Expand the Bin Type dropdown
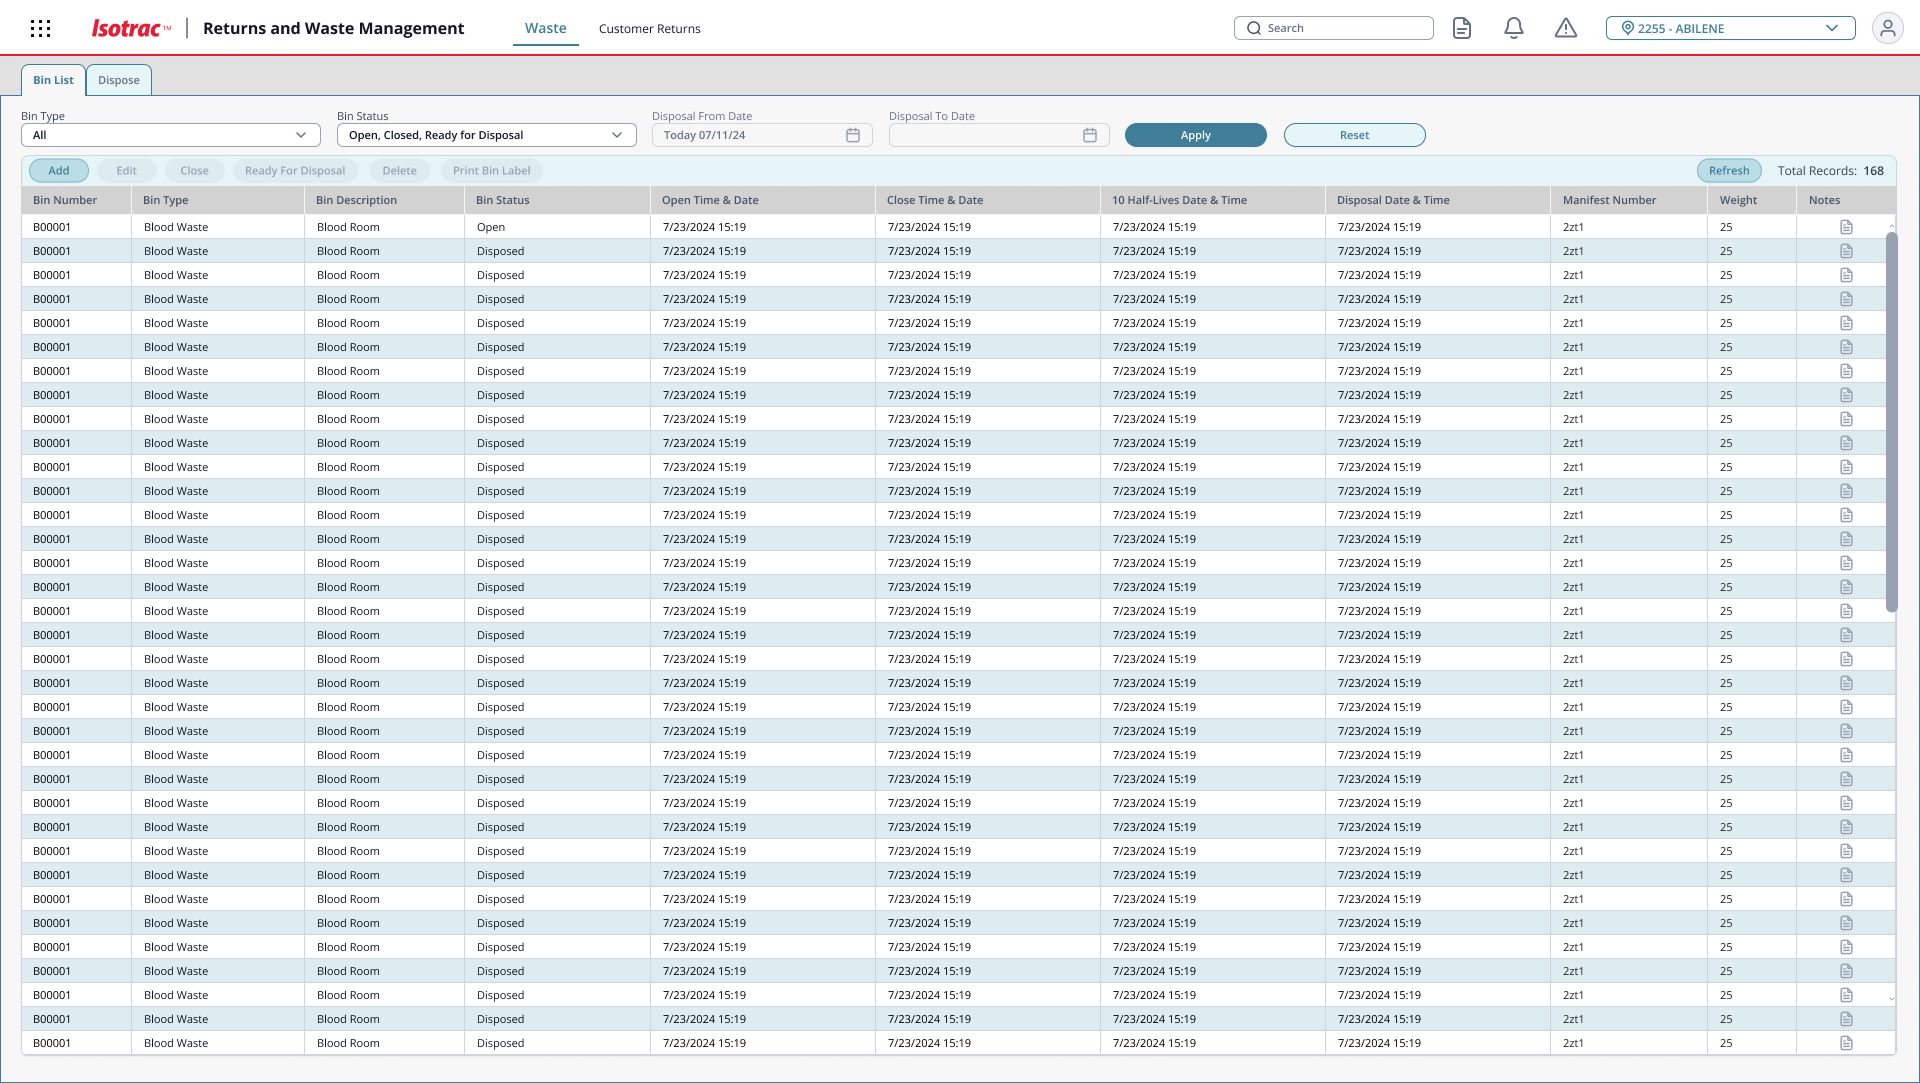Viewport: 1920px width, 1083px height. click(x=171, y=135)
